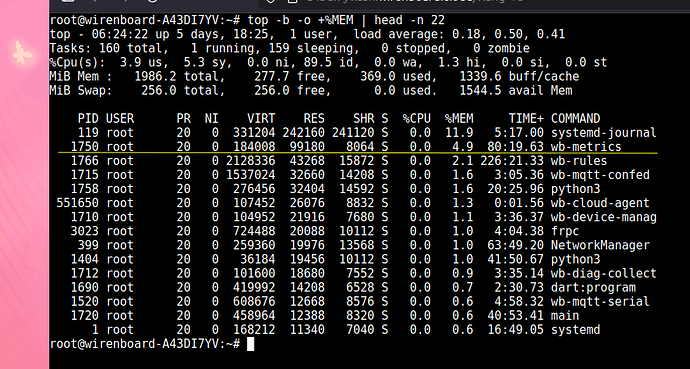Click the terminal cursor at the bottom prompt

tap(250, 344)
